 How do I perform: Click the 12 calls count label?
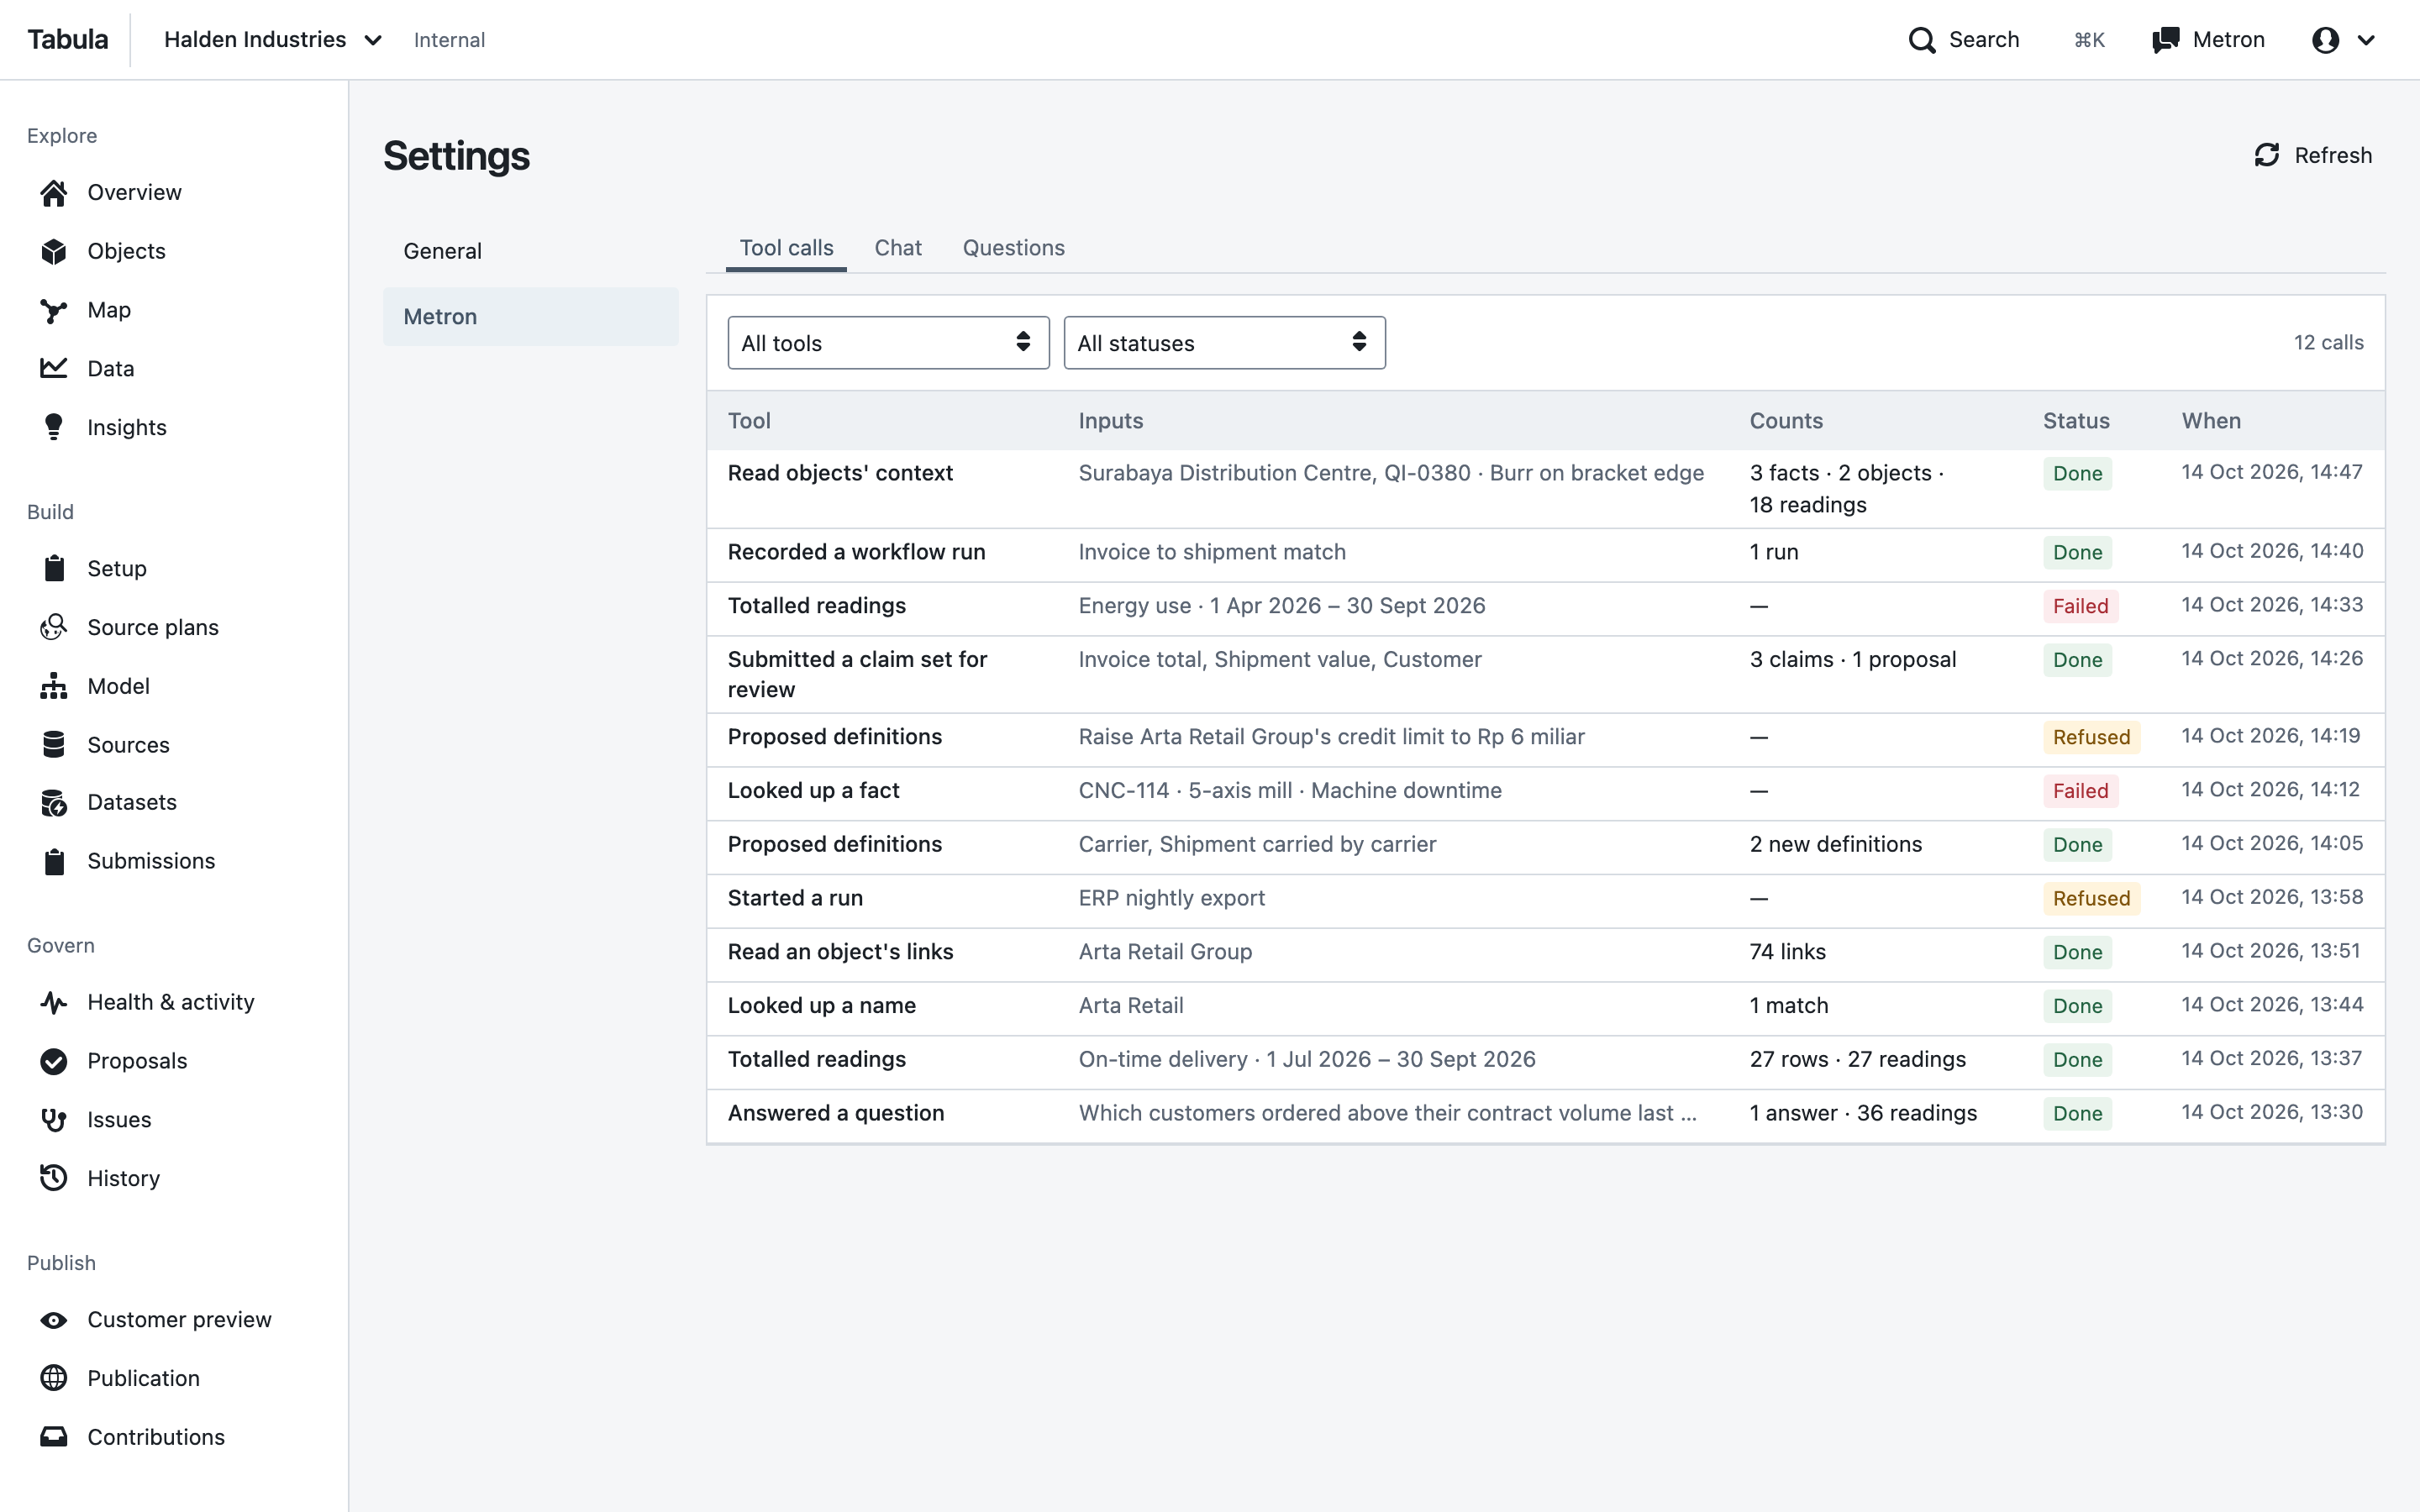pos(2328,343)
